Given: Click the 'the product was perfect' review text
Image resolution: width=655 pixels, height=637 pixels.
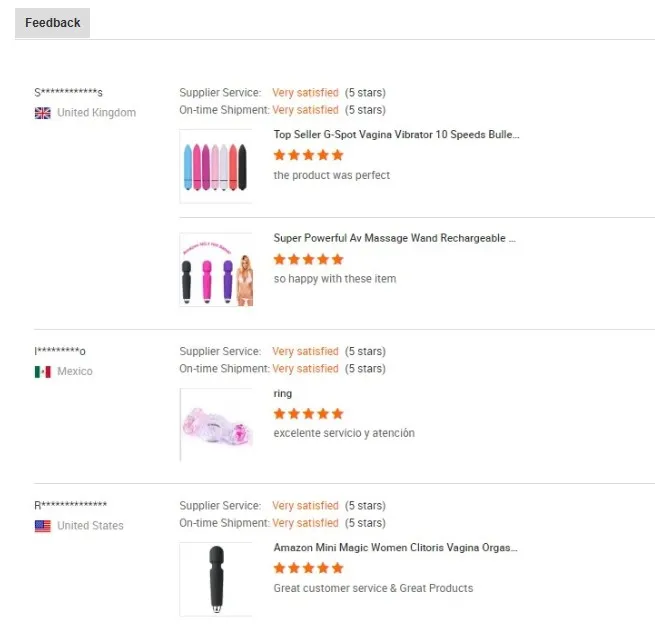Looking at the screenshot, I should pos(331,175).
